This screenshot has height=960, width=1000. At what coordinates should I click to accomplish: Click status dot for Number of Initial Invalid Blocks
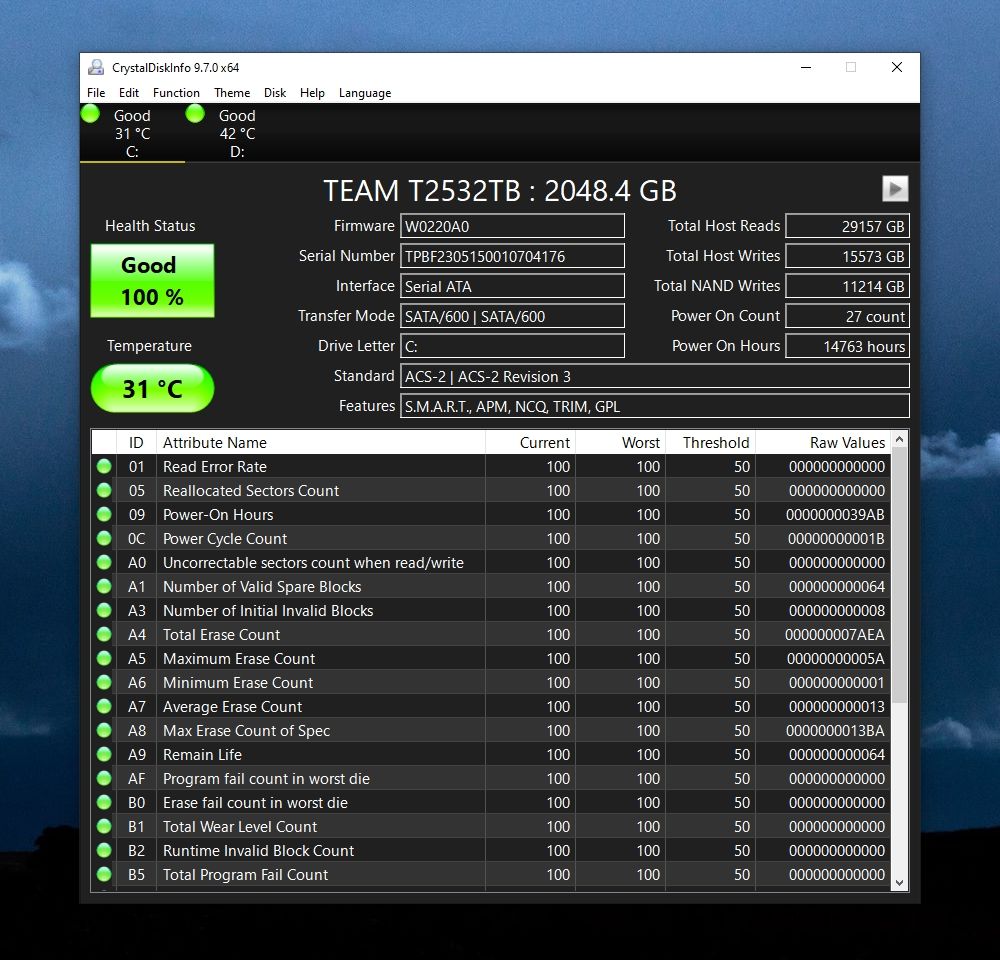tap(104, 610)
